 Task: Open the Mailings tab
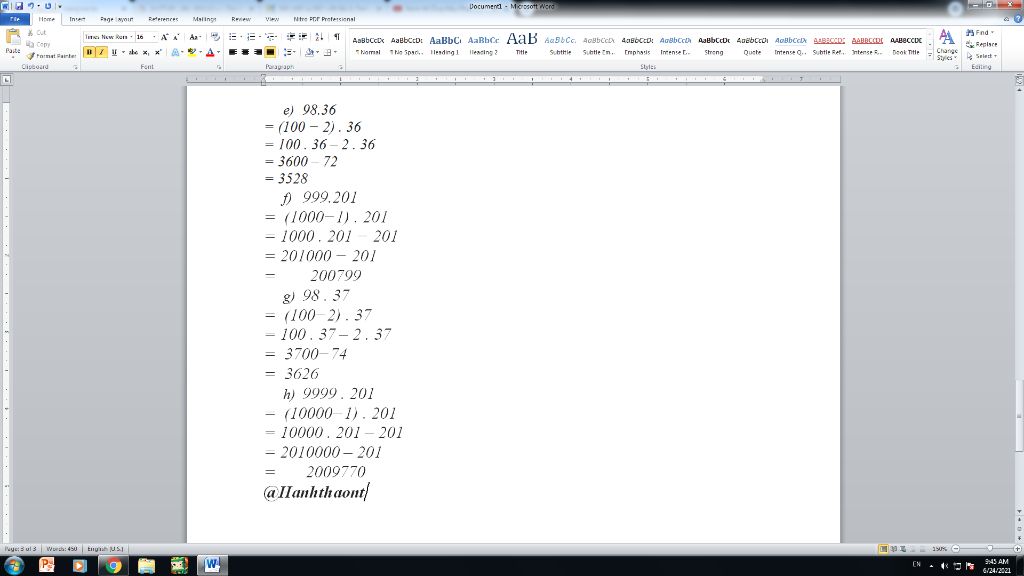(x=204, y=19)
